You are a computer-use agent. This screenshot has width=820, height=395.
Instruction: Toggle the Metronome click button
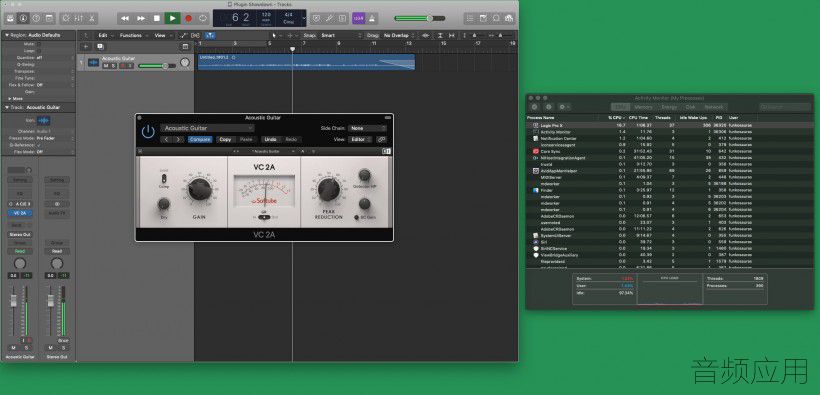pyautogui.click(x=372, y=18)
